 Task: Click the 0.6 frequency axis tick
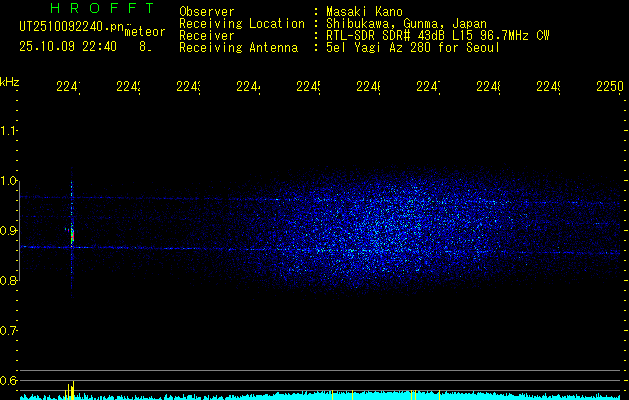point(9,380)
